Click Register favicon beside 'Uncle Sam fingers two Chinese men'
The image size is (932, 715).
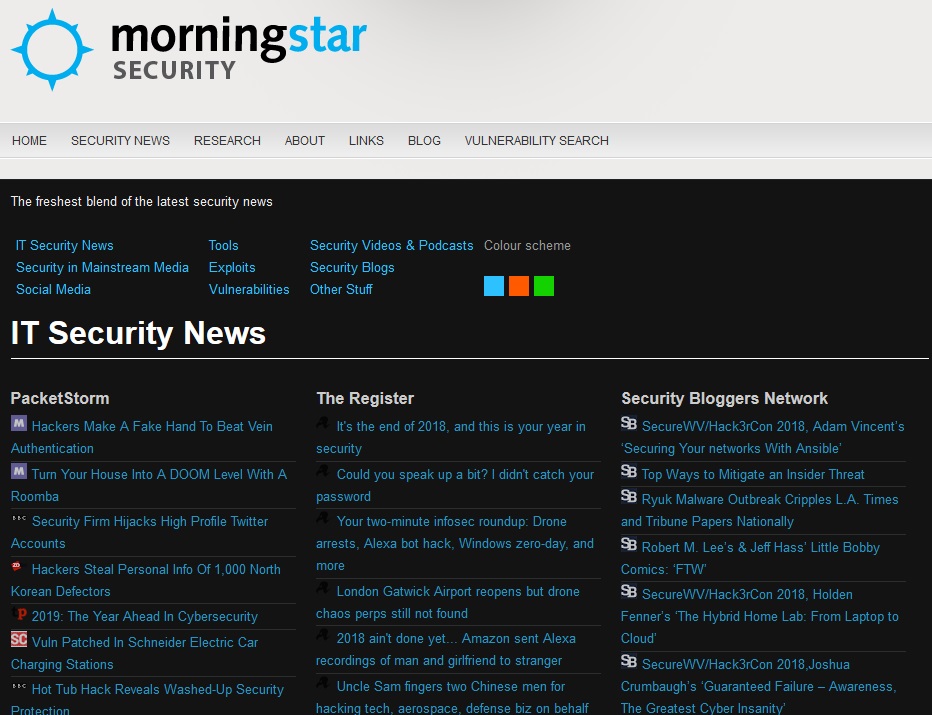(323, 683)
